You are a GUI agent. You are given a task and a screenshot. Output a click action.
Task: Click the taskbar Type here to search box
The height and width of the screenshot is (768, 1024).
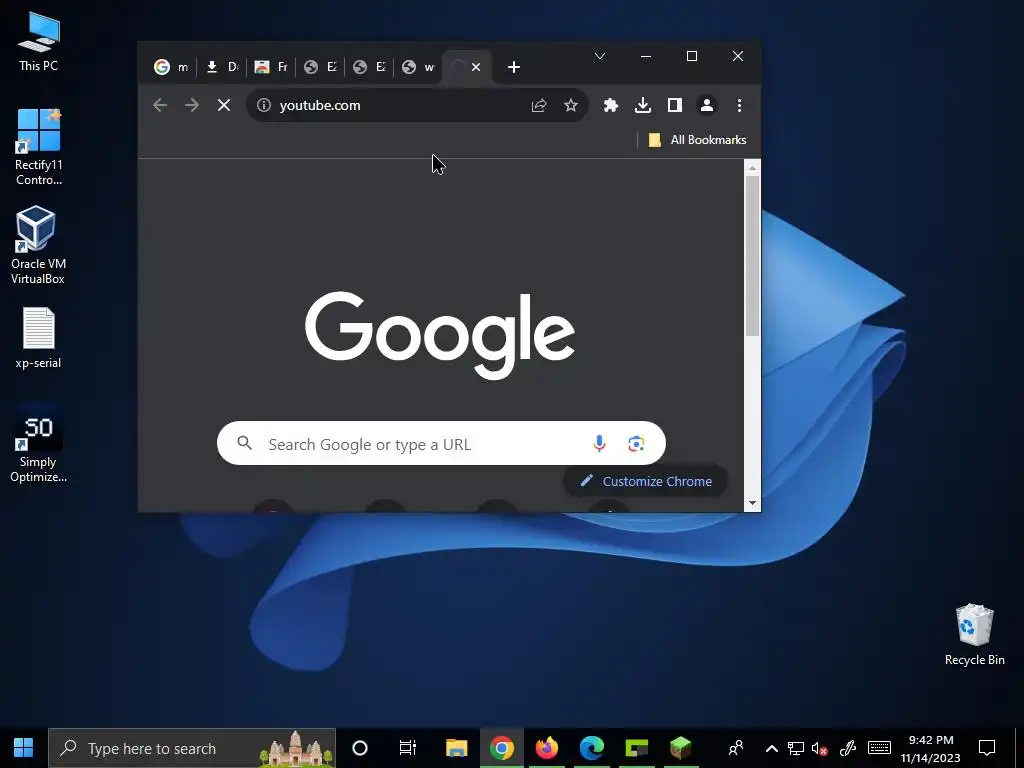pyautogui.click(x=192, y=748)
